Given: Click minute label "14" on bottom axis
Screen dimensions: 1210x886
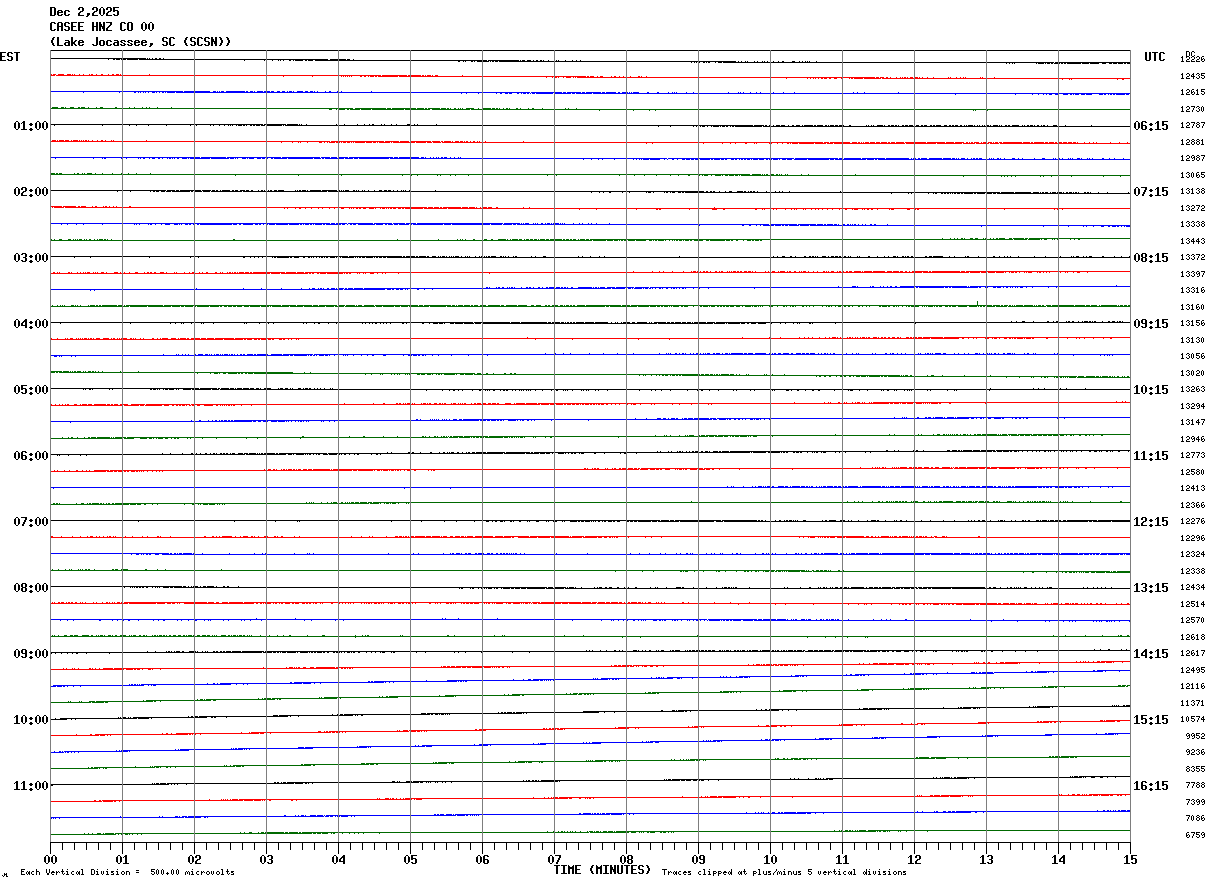Looking at the screenshot, I should 1058,859.
